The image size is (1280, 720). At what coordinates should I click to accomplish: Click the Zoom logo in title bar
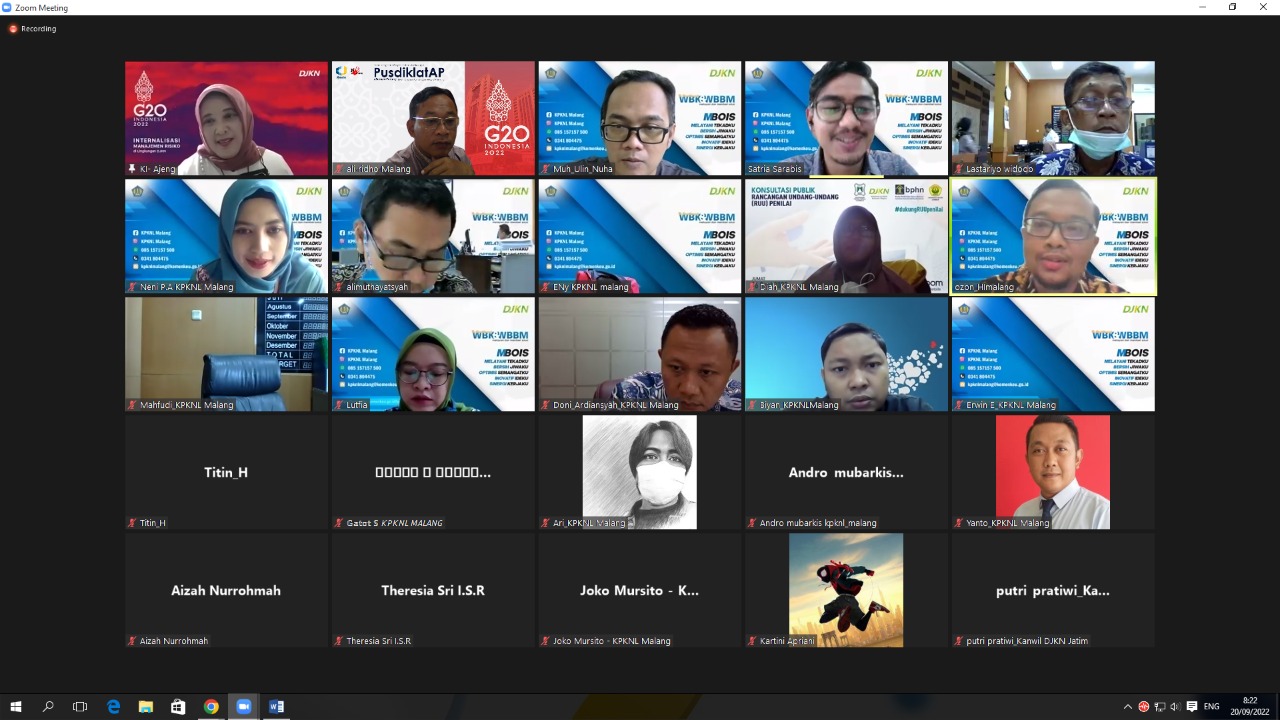[7, 7]
